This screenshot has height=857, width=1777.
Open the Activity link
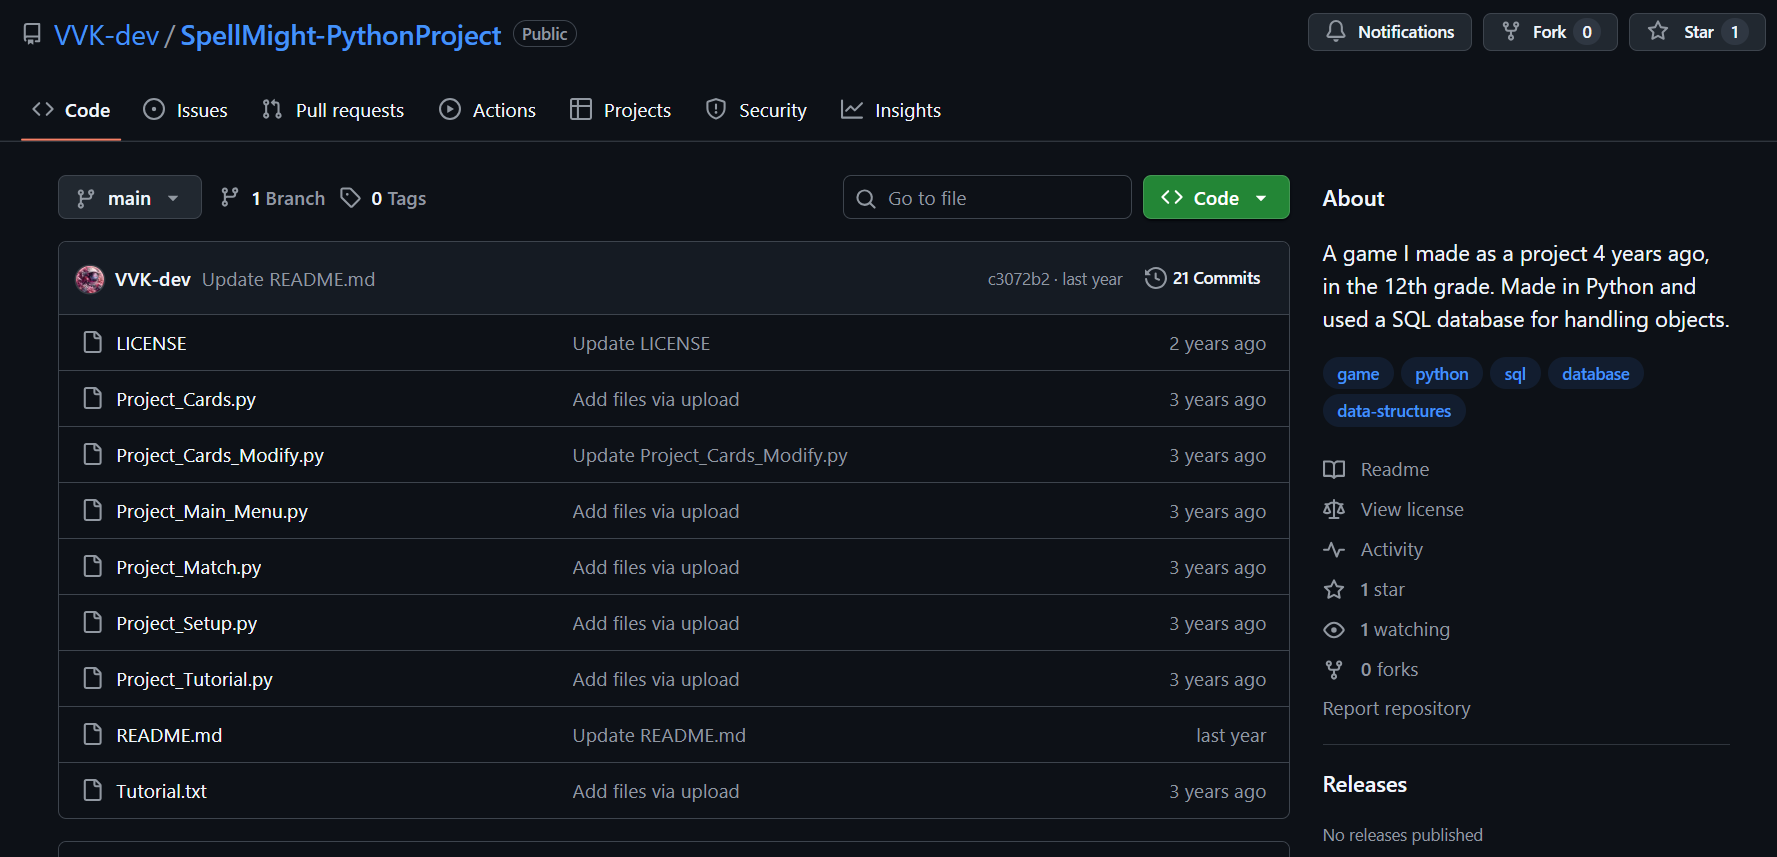point(1373,550)
